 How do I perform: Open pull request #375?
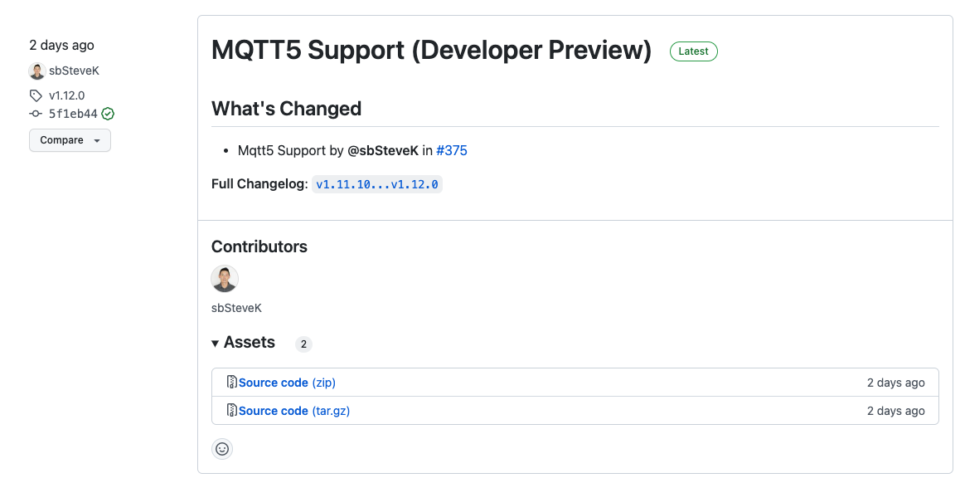(x=452, y=151)
